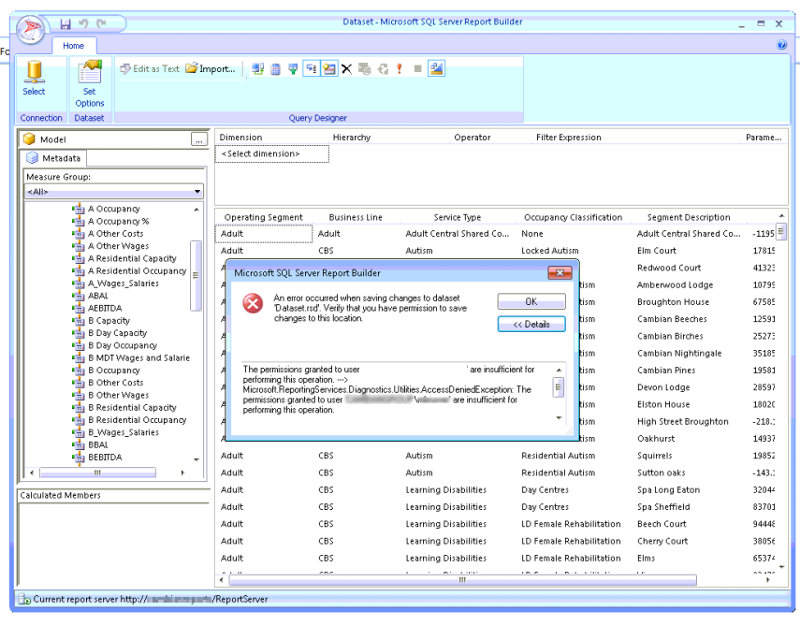800x619 pixels.
Task: Toggle Design Mode in the Query Designer toolbar
Action: click(436, 68)
